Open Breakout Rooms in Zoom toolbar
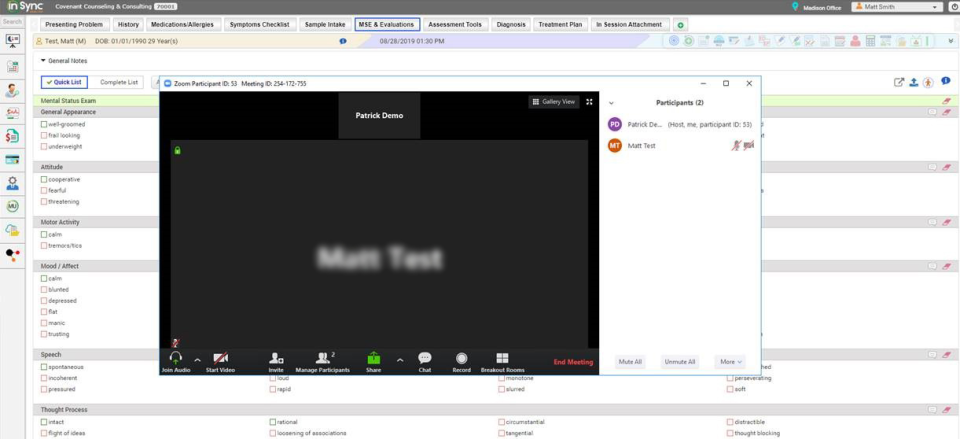960x439 pixels. [503, 362]
